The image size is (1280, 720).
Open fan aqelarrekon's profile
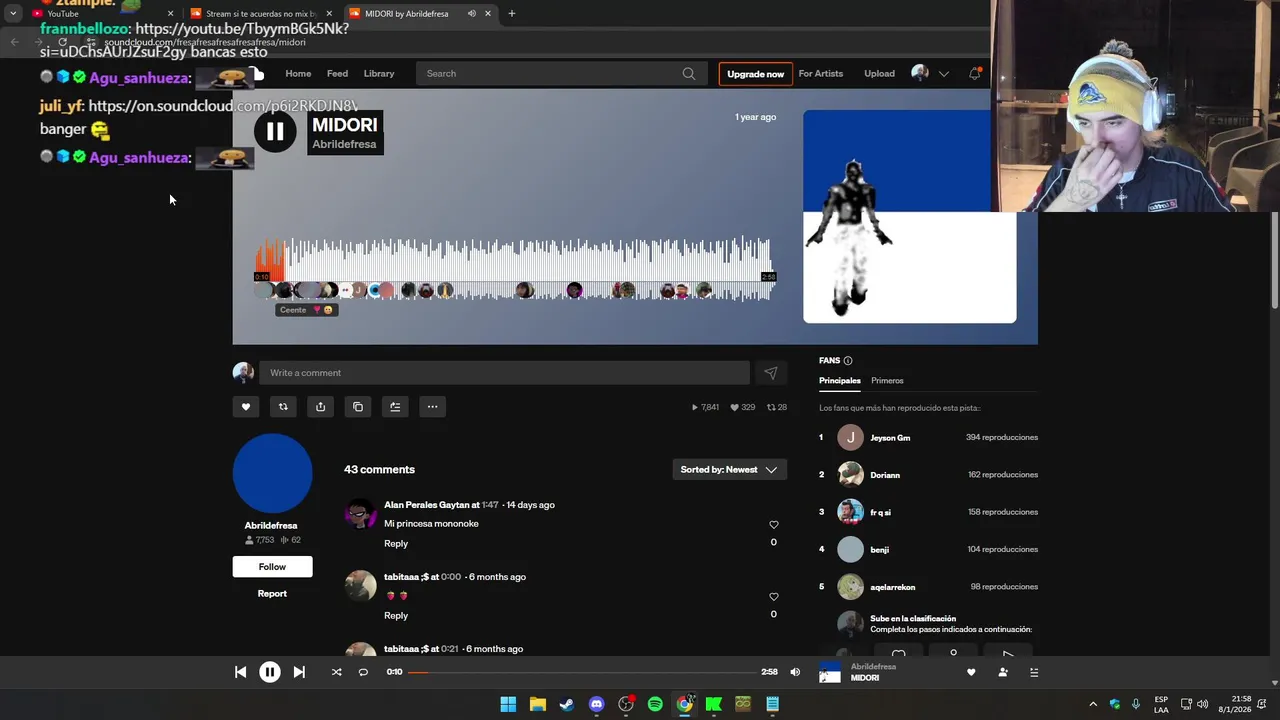coord(892,587)
